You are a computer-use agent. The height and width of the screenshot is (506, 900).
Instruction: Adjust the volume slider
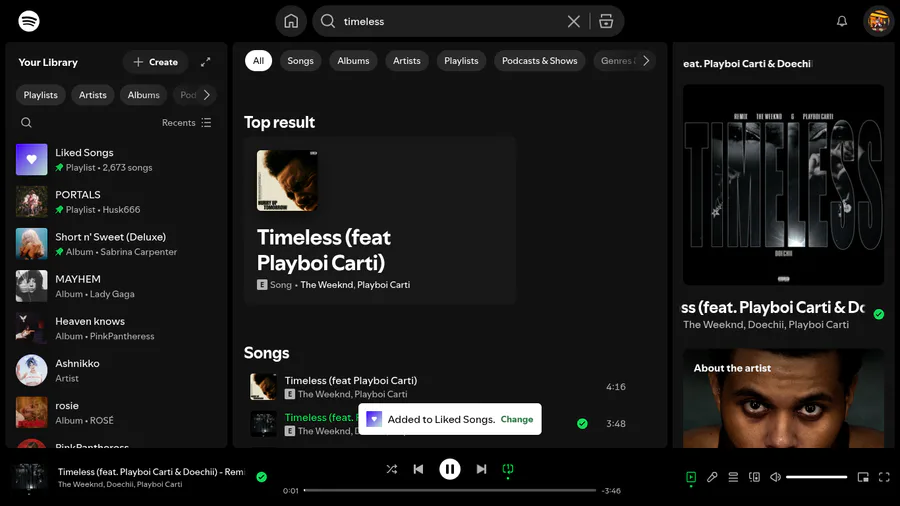click(x=817, y=477)
